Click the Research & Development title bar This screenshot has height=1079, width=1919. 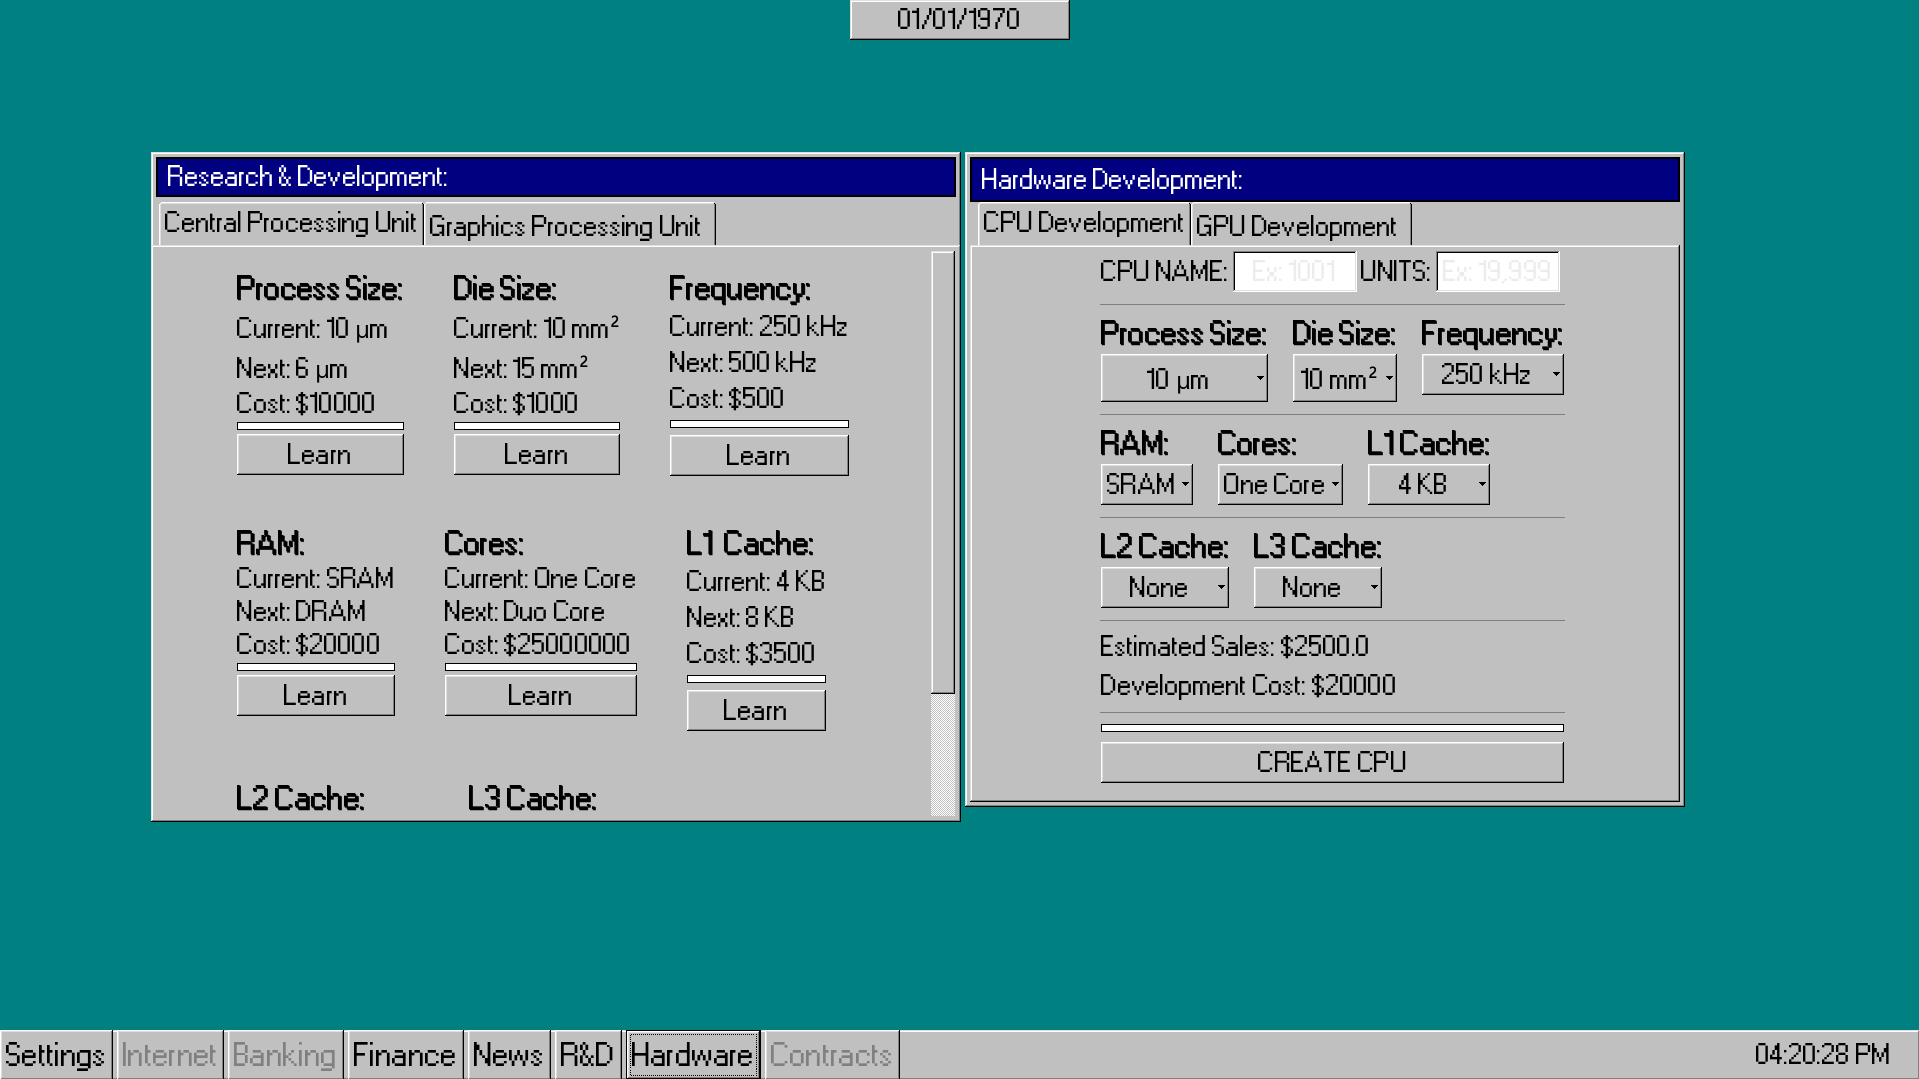[555, 177]
